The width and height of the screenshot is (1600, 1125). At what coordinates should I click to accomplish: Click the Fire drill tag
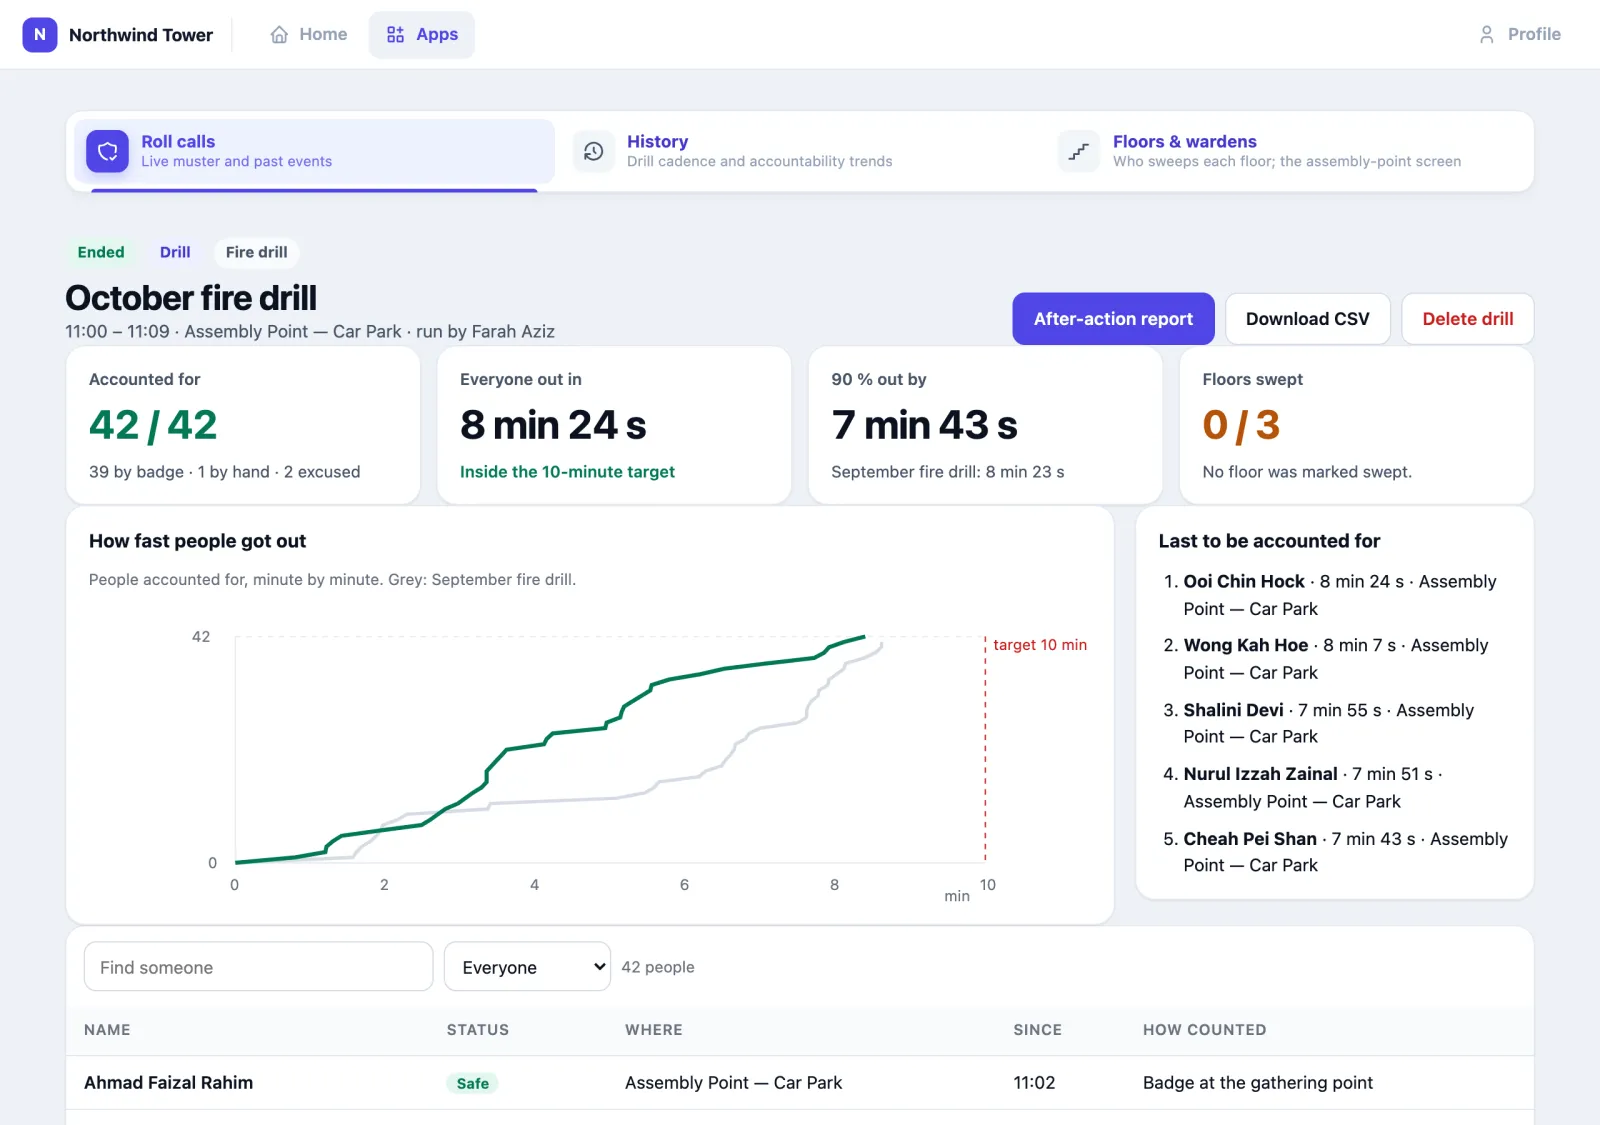[x=257, y=252]
